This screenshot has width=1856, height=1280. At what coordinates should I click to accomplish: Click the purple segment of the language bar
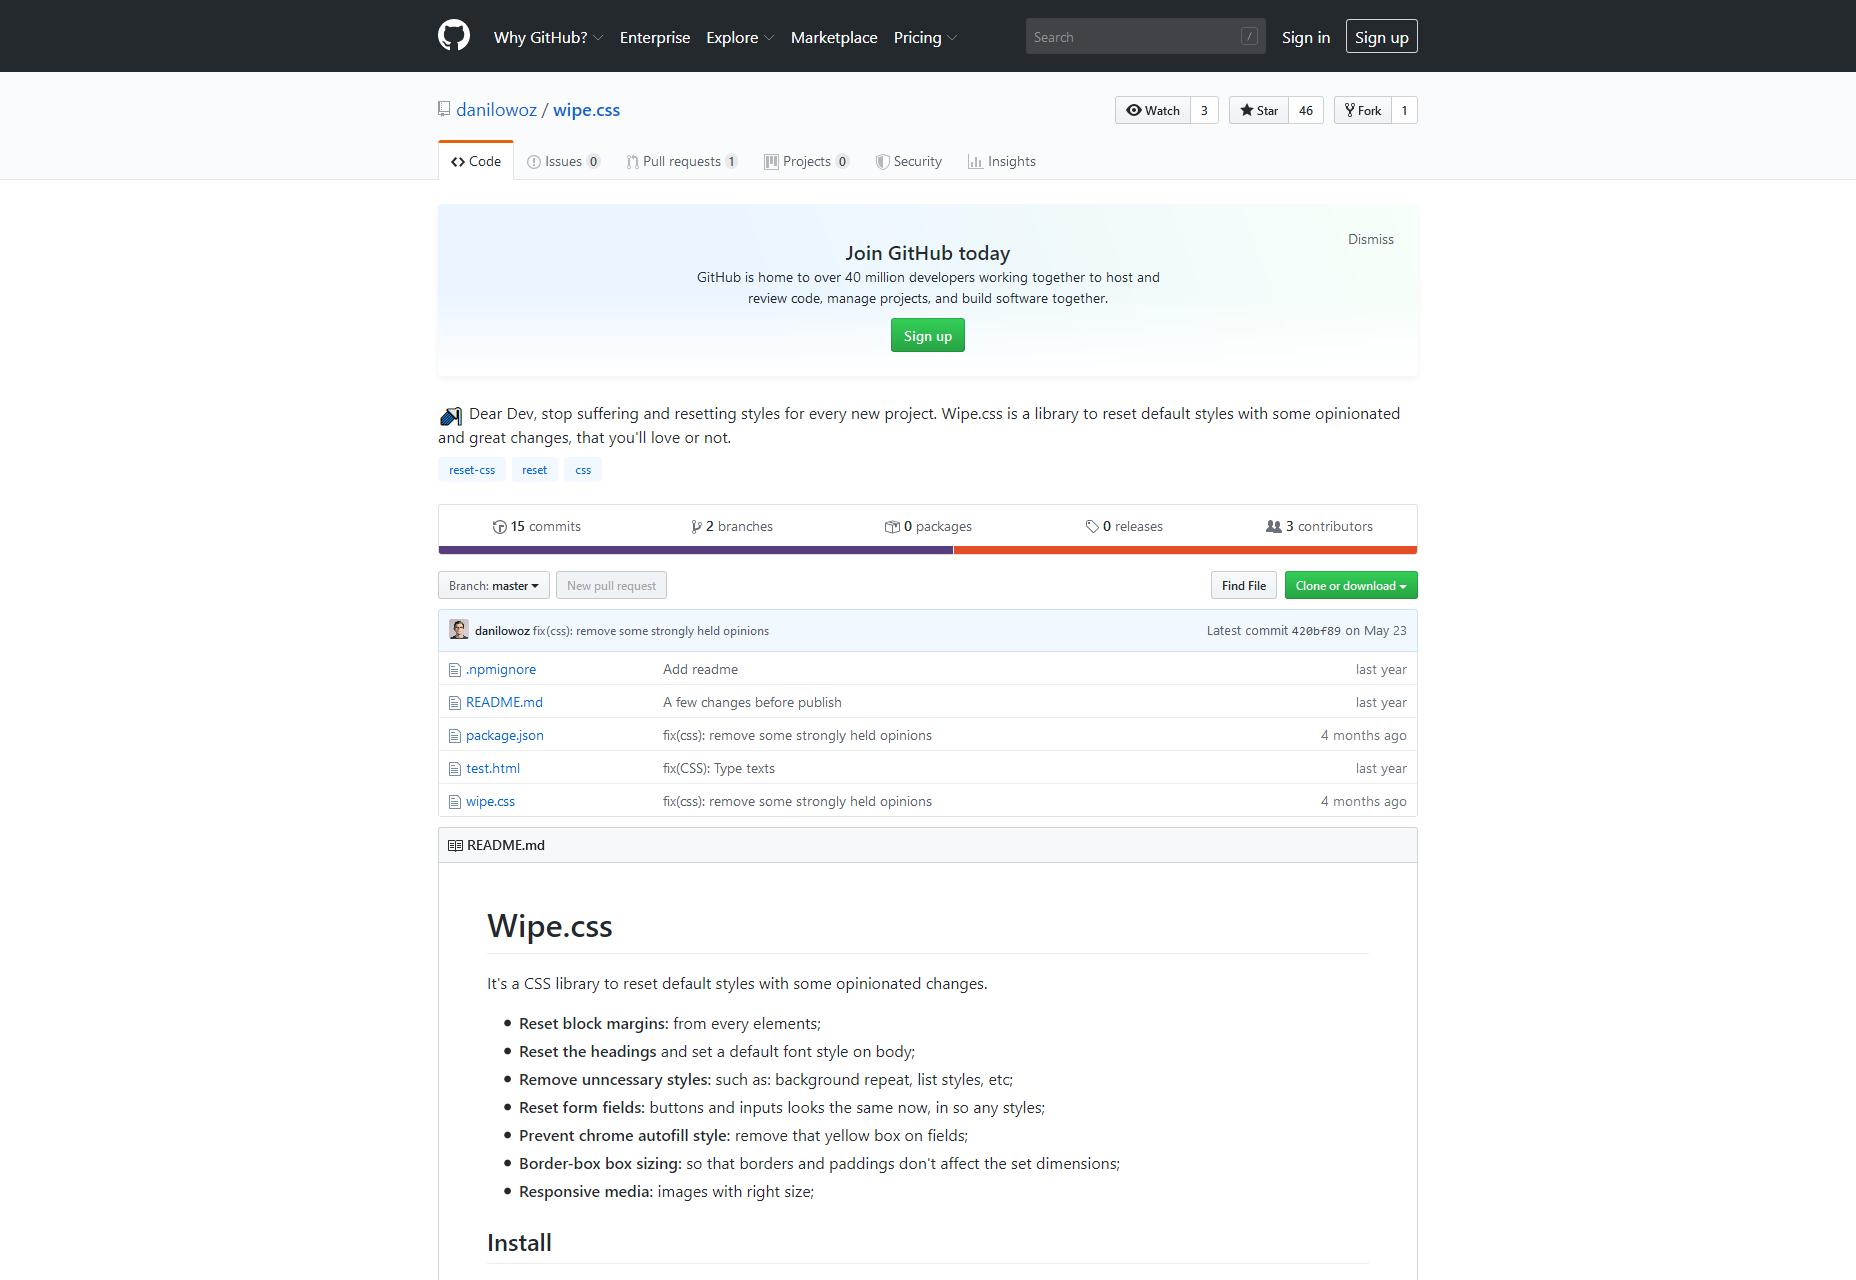(x=696, y=550)
